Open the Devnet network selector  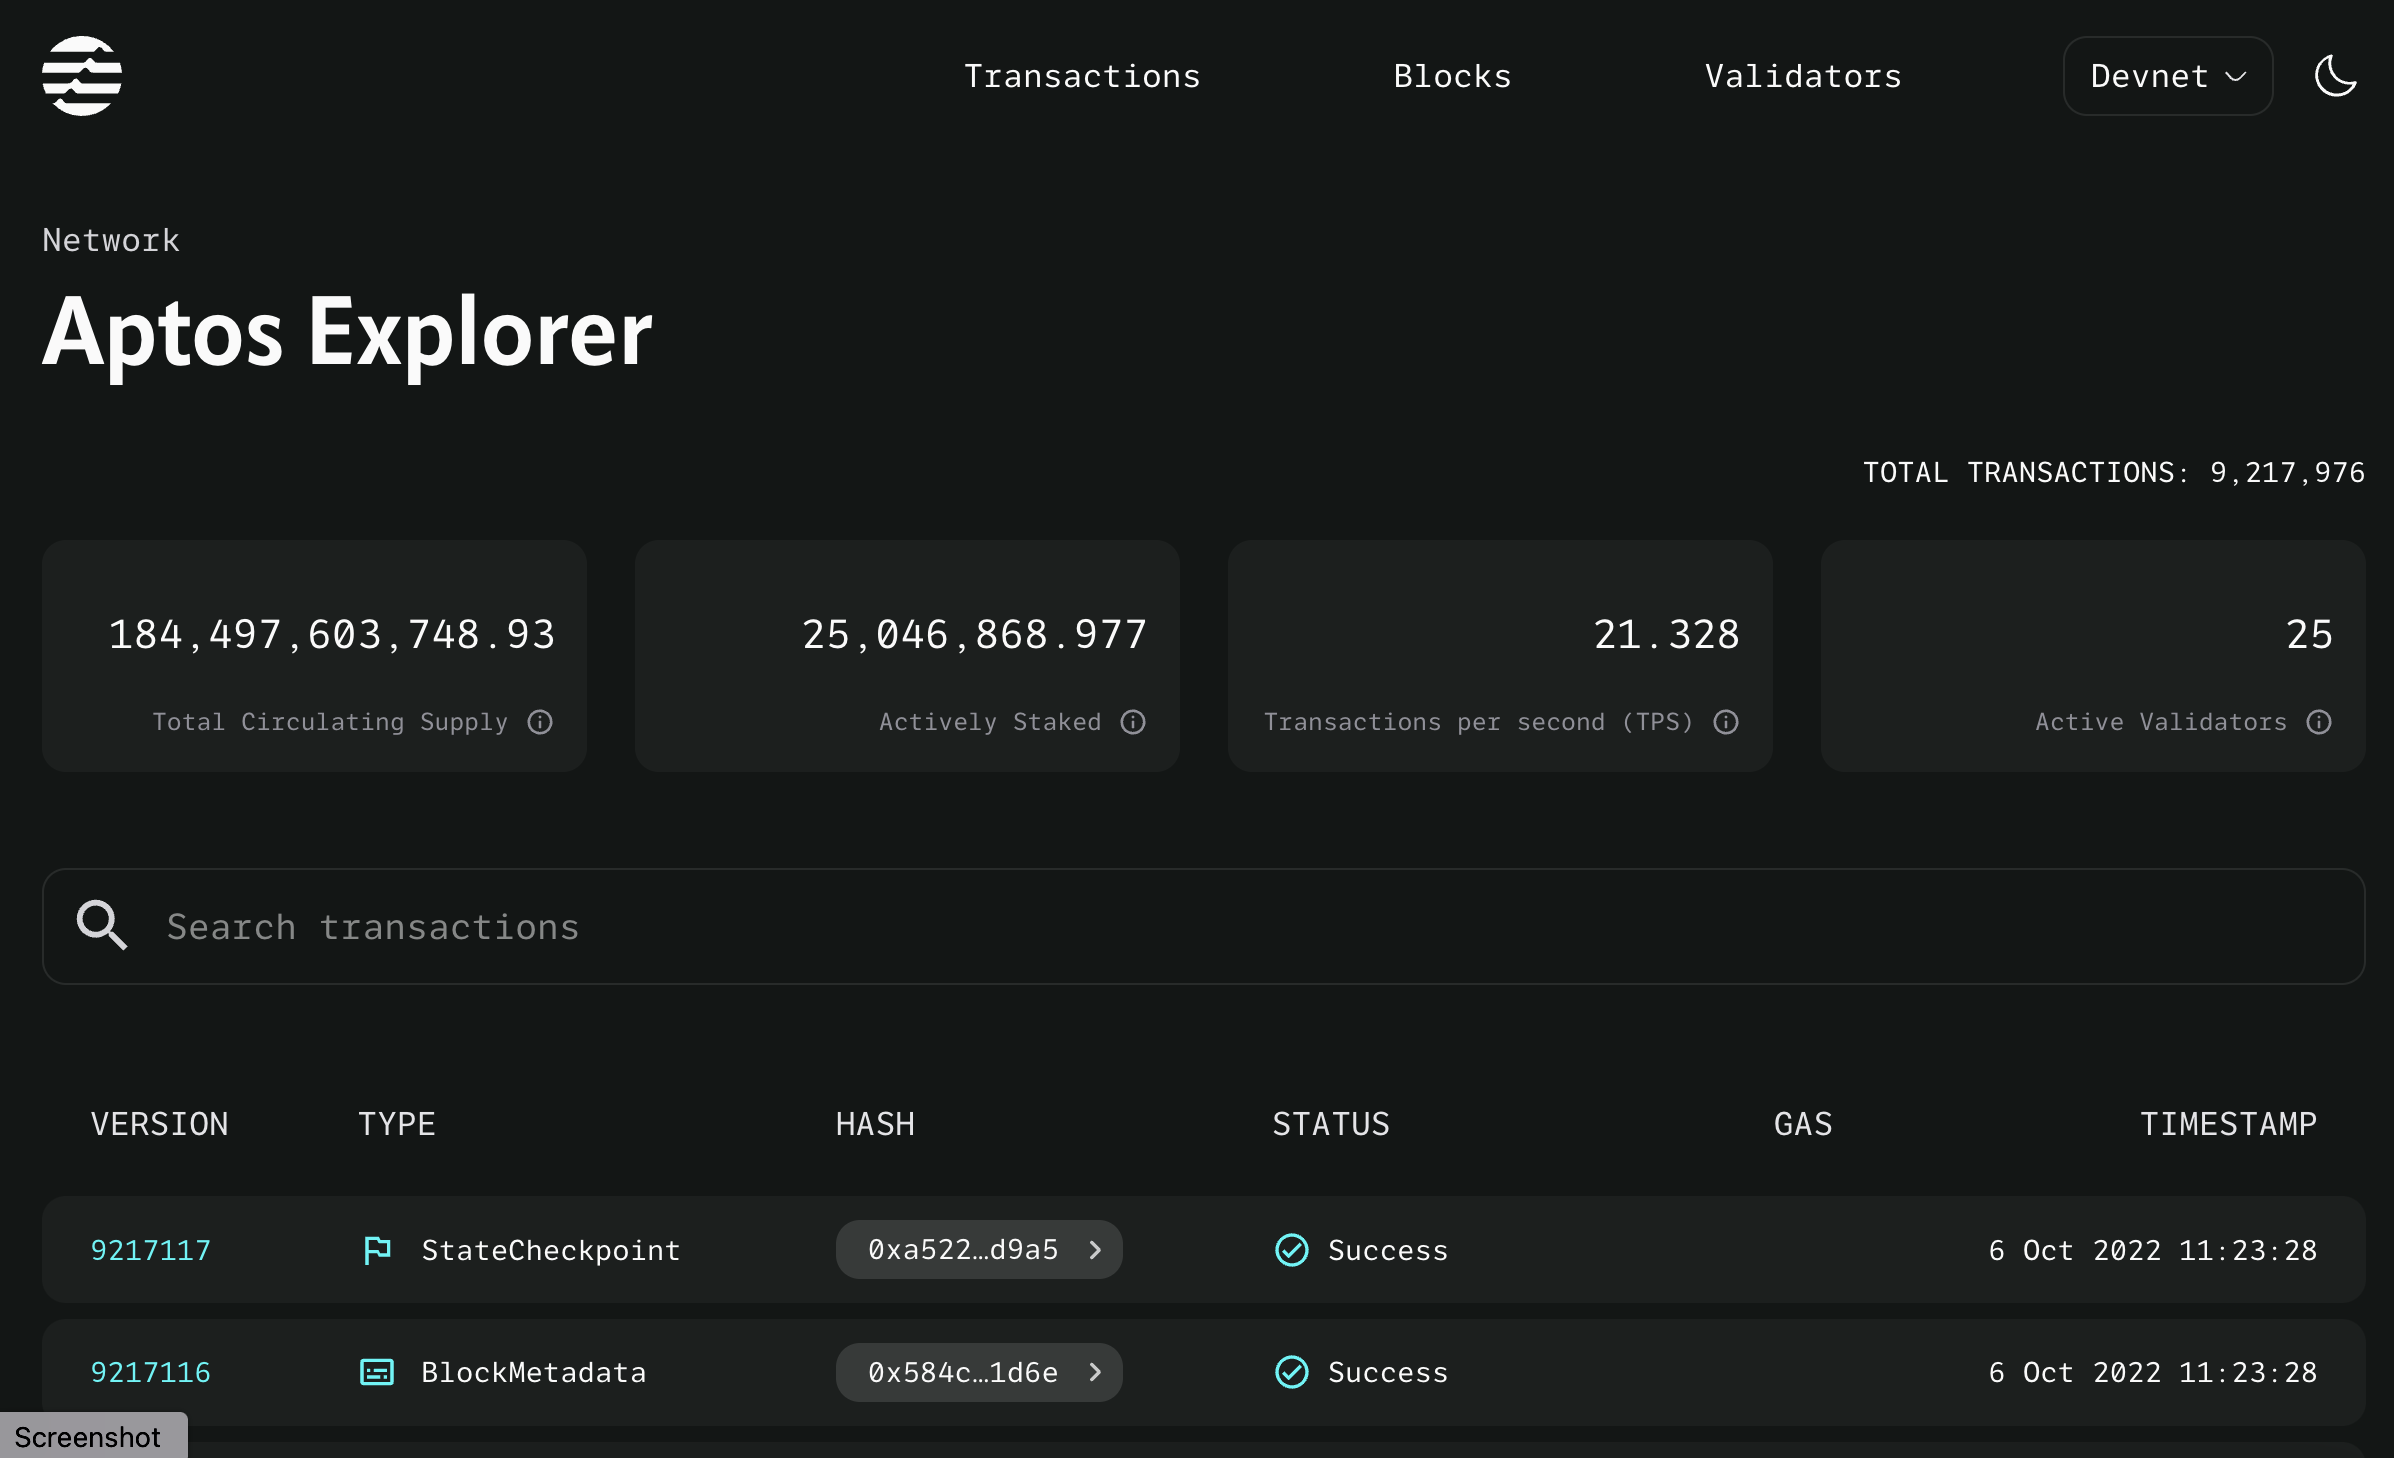[2167, 76]
